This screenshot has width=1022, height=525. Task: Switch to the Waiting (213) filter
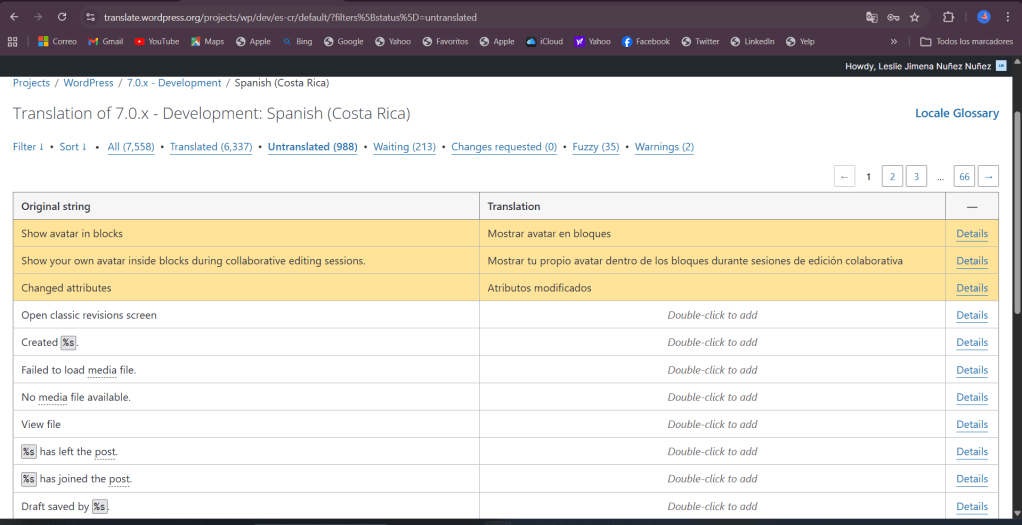coord(404,147)
